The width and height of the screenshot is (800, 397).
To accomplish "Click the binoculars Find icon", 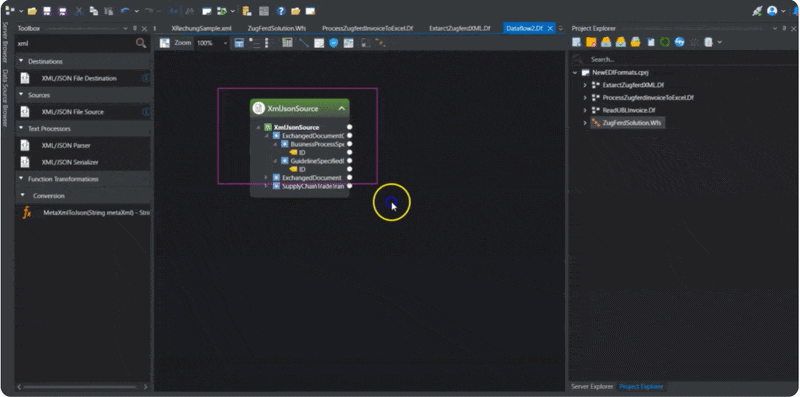I will [x=190, y=11].
